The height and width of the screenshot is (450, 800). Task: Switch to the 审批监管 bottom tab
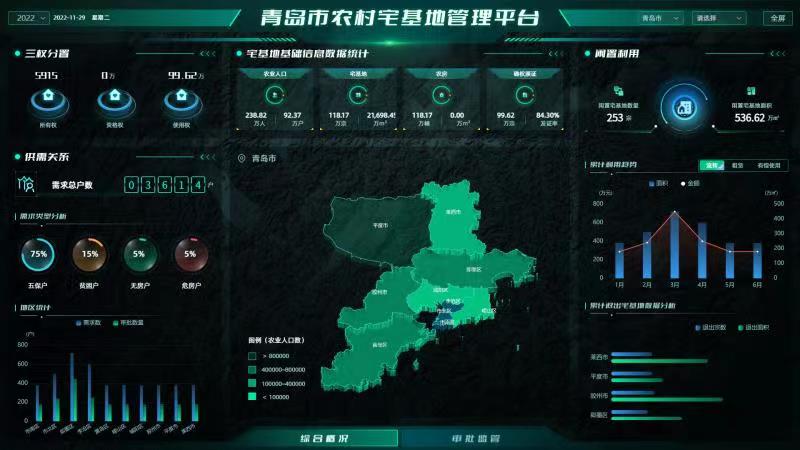pyautogui.click(x=474, y=438)
